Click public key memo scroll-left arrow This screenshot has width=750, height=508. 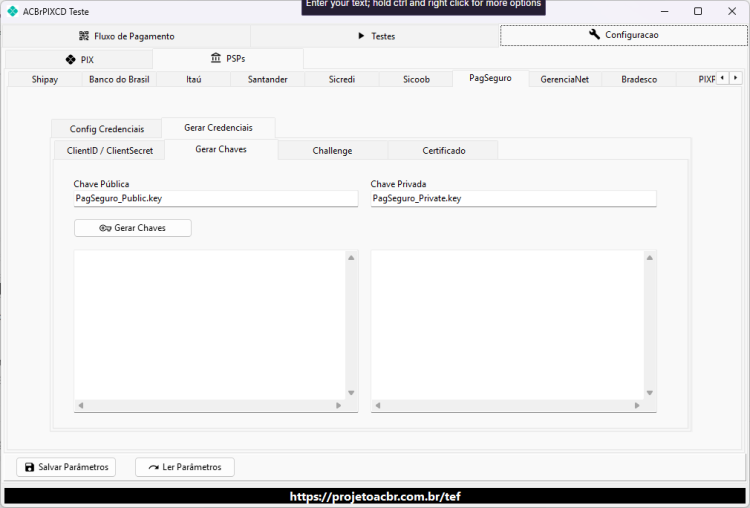tap(81, 406)
